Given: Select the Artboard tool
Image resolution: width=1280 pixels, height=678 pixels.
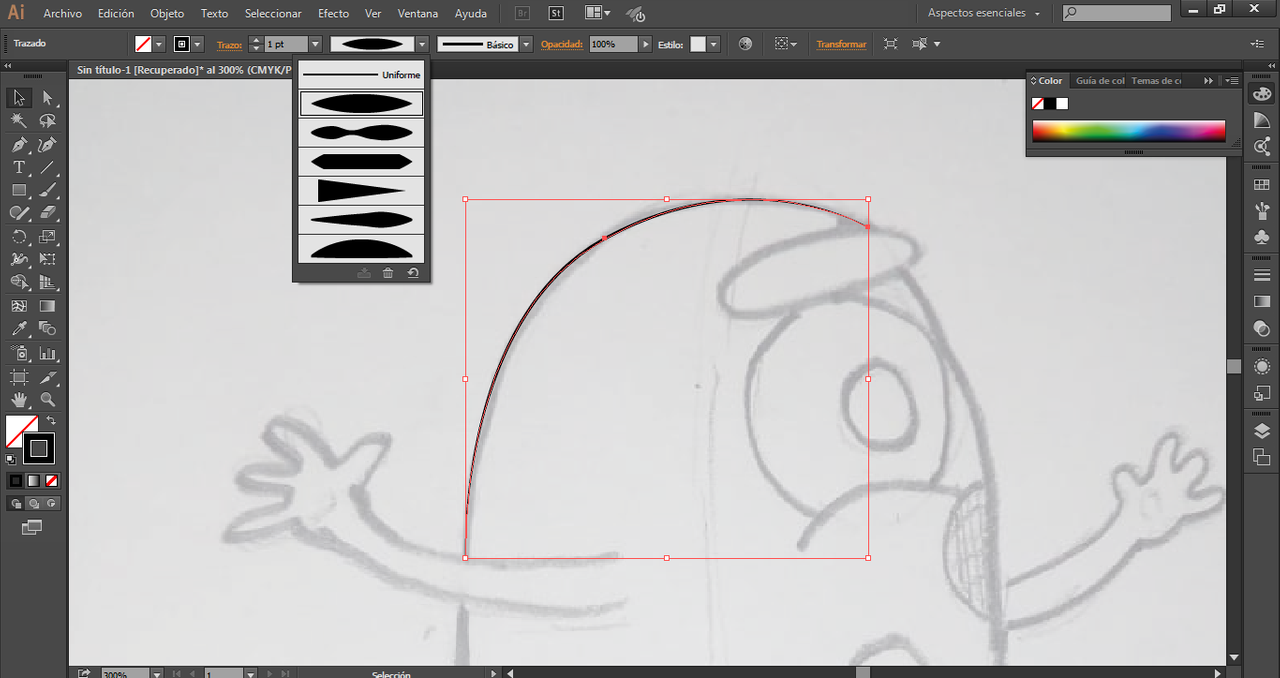Looking at the screenshot, I should (x=19, y=377).
